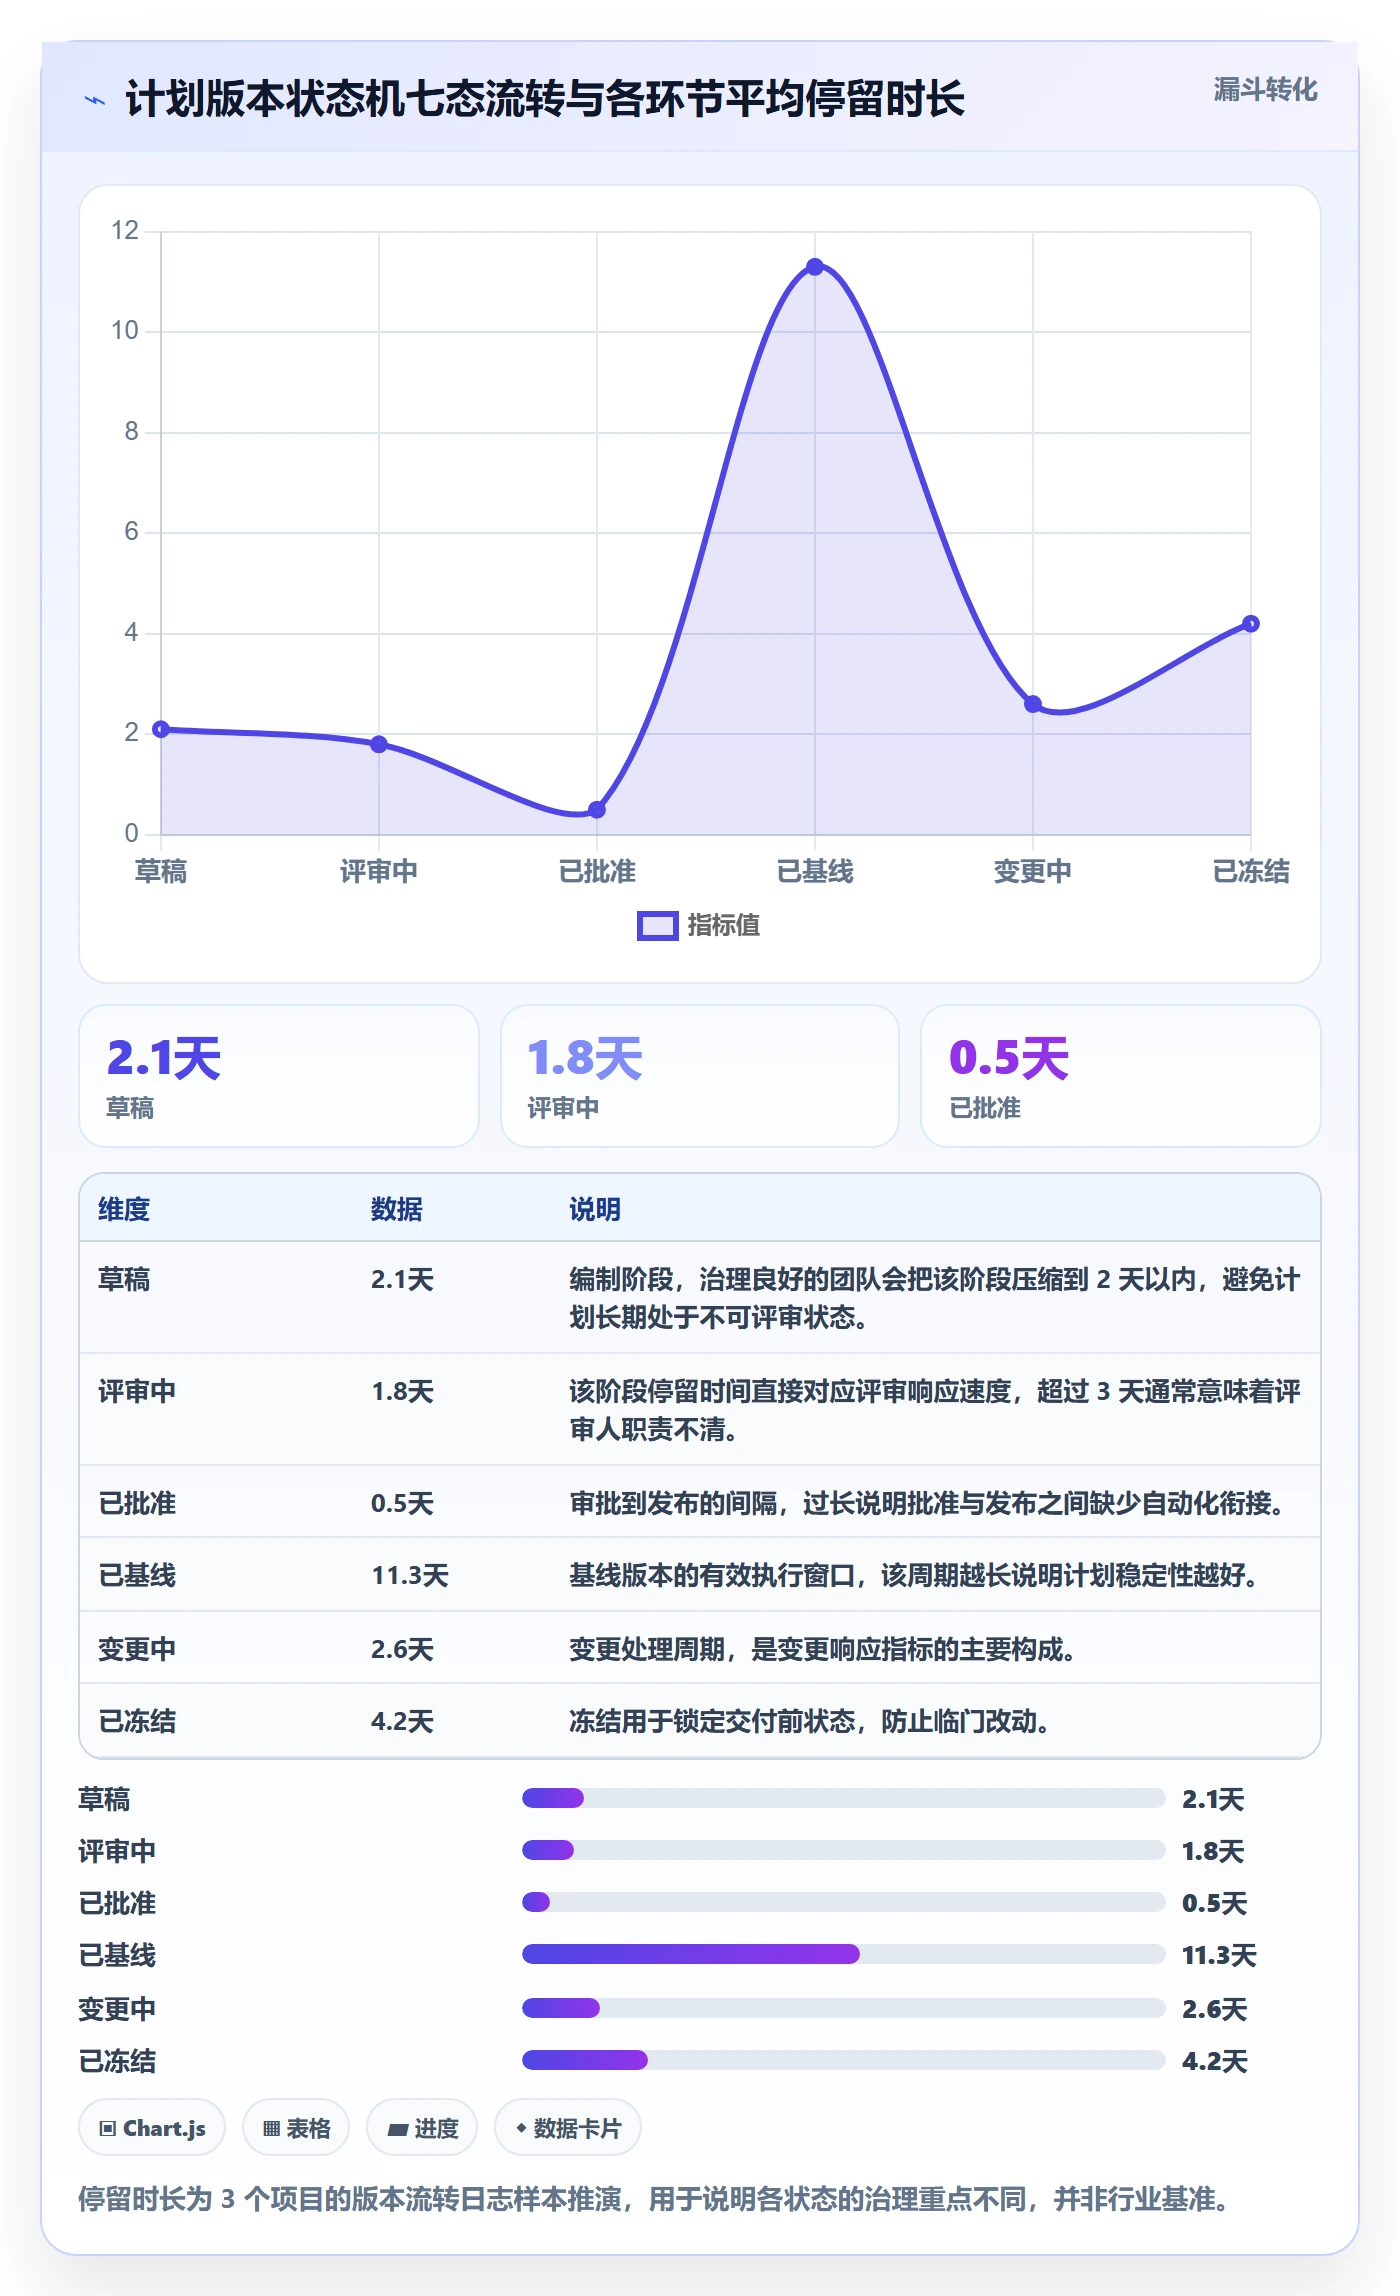Image resolution: width=1400 pixels, height=2296 pixels.
Task: Click the 评审中 progress bar
Action: (844, 1850)
